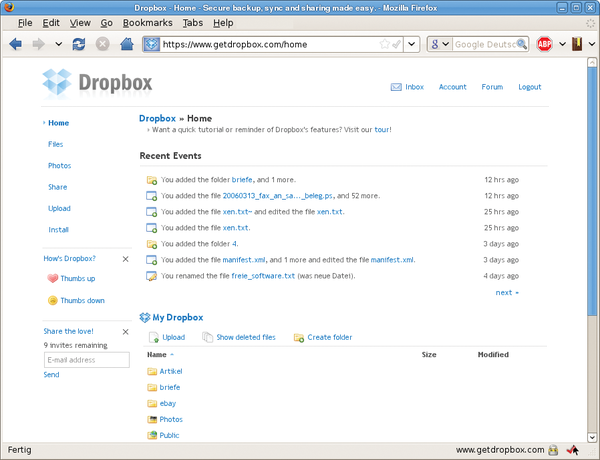
Task: Open the bookmarks icon dropdown arrow
Action: 592,44
